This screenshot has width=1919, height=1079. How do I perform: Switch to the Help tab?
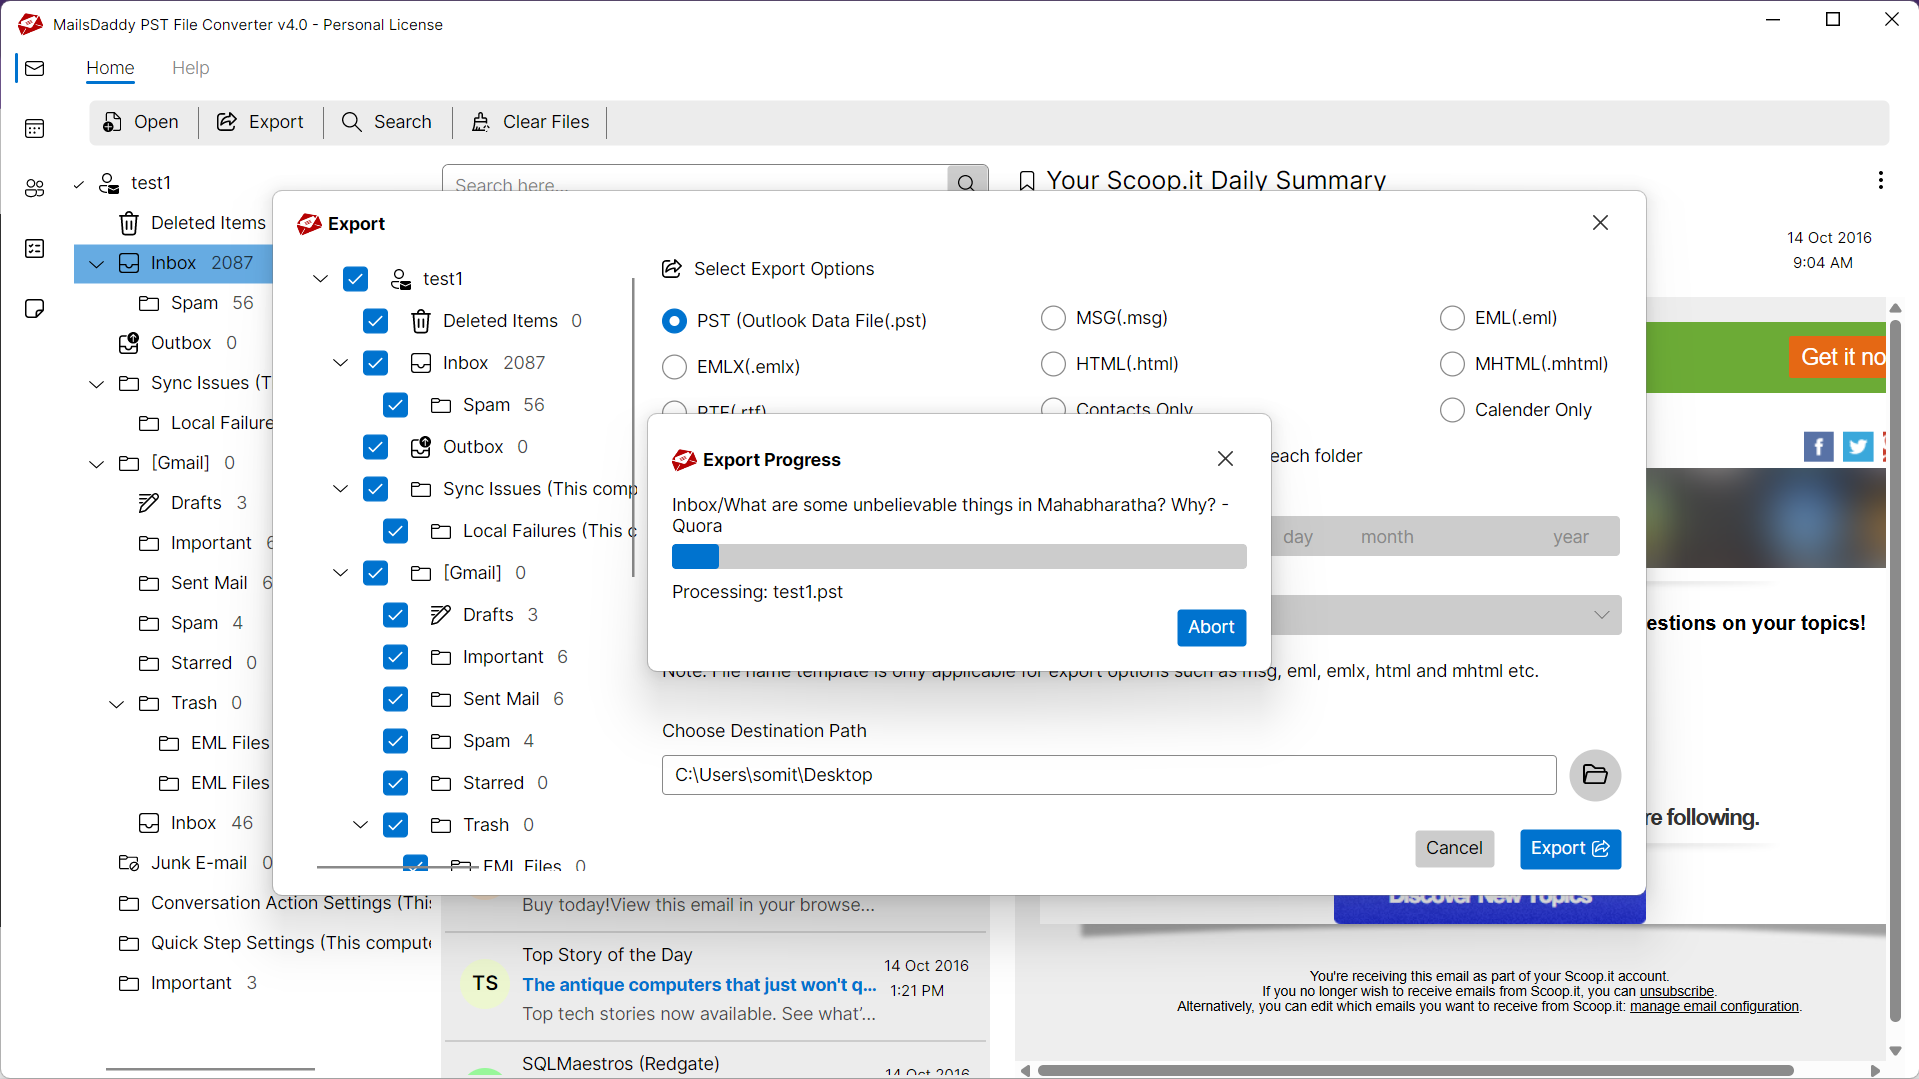click(190, 68)
